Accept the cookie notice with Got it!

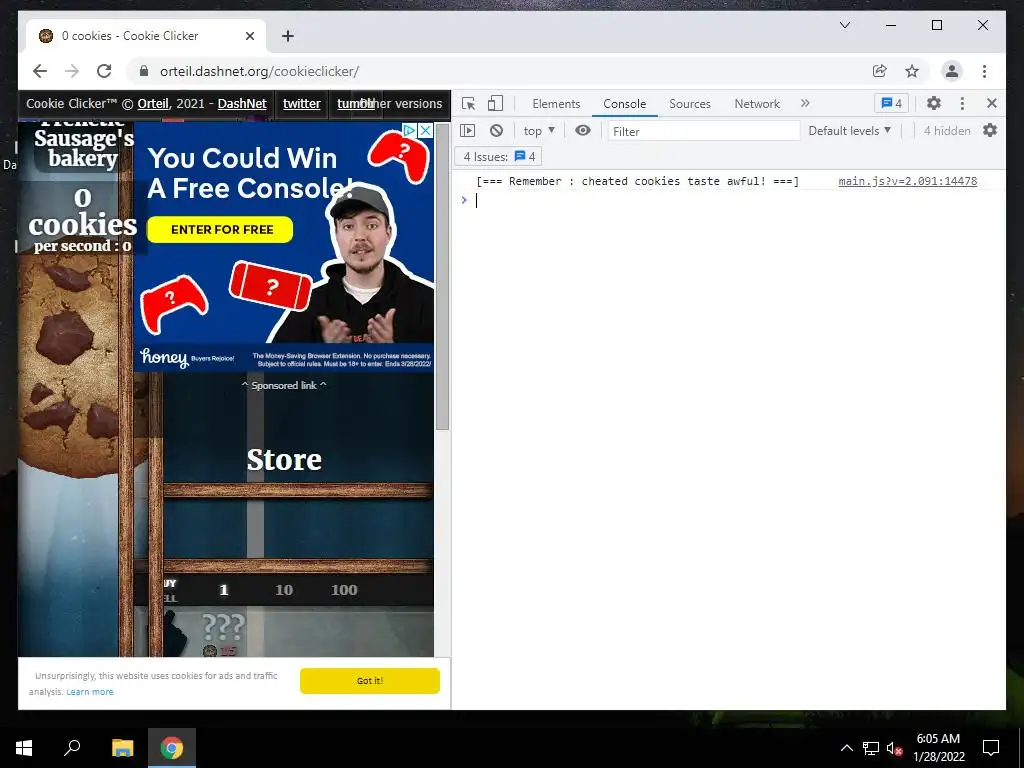(370, 680)
